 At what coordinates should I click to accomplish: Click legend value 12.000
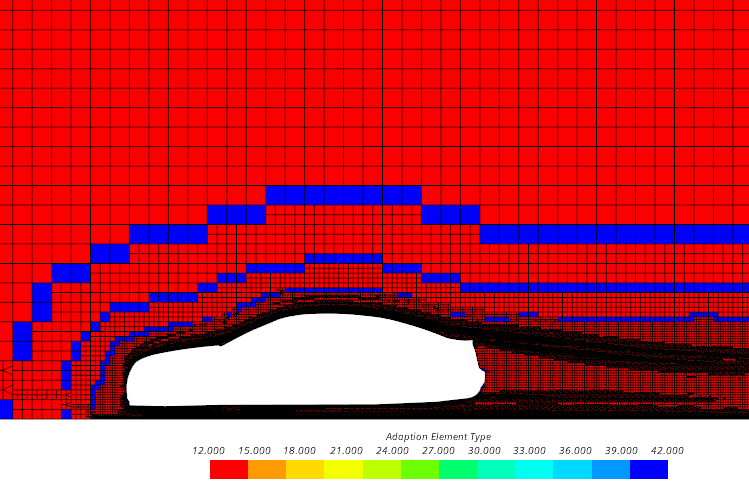tap(208, 451)
